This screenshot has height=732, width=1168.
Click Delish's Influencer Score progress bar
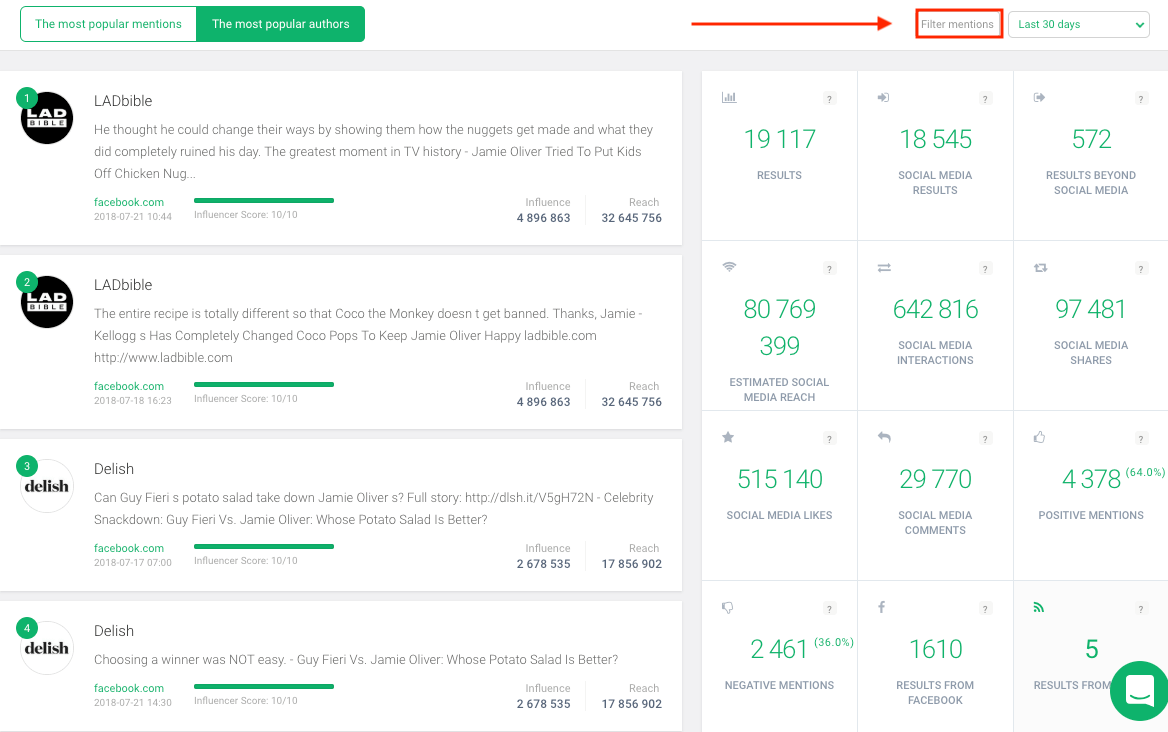pyautogui.click(x=263, y=547)
